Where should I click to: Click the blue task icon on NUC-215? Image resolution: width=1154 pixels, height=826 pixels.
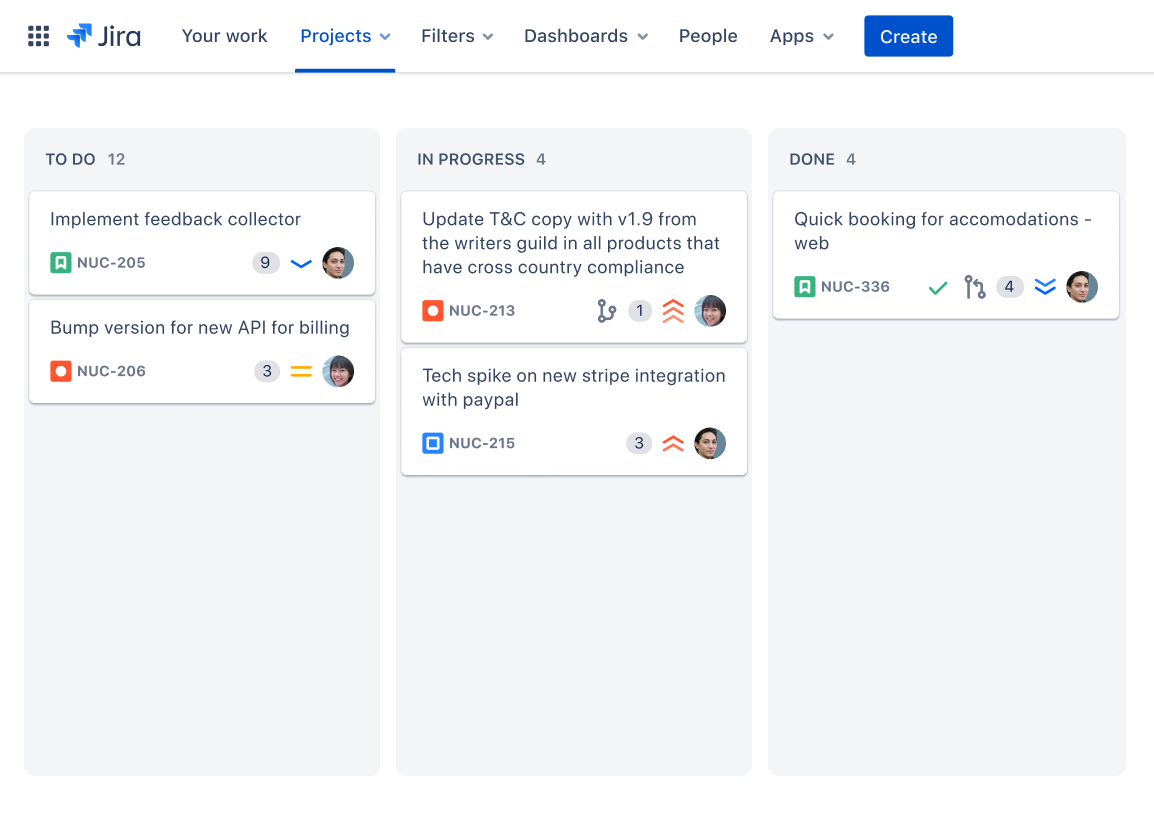coord(432,442)
